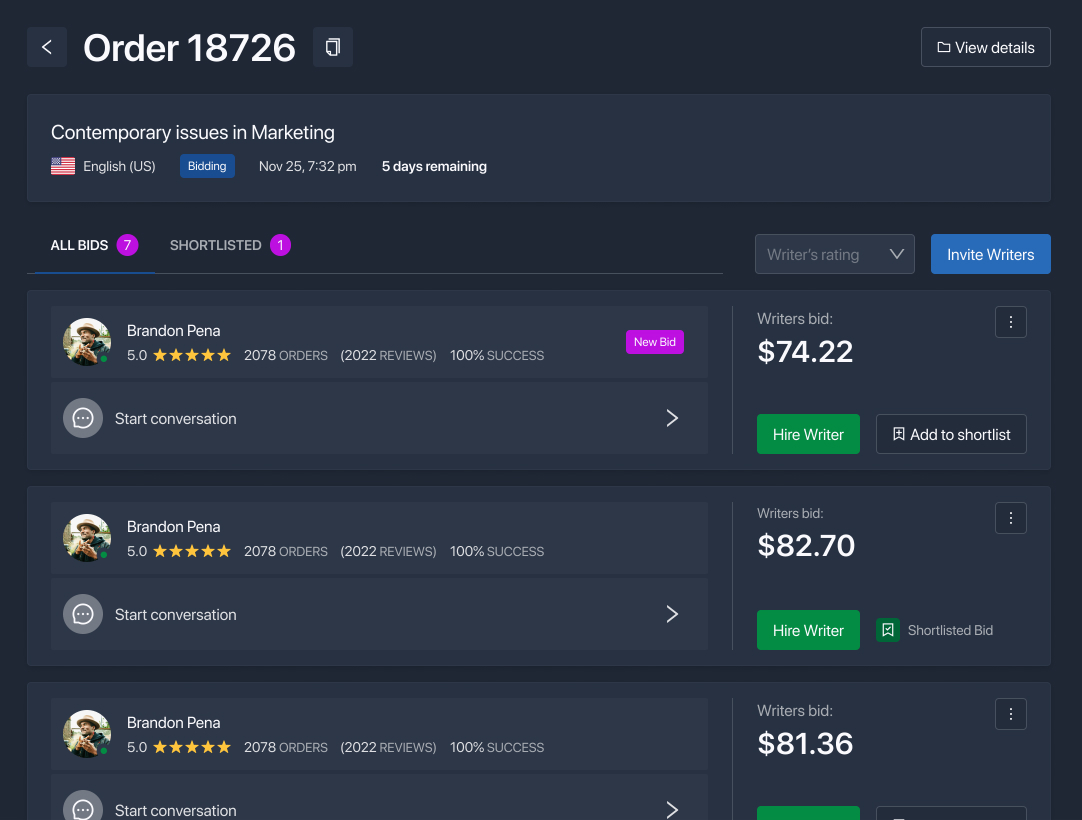Open more options for the $81.36 bid
The height and width of the screenshot is (820, 1082).
click(1010, 714)
